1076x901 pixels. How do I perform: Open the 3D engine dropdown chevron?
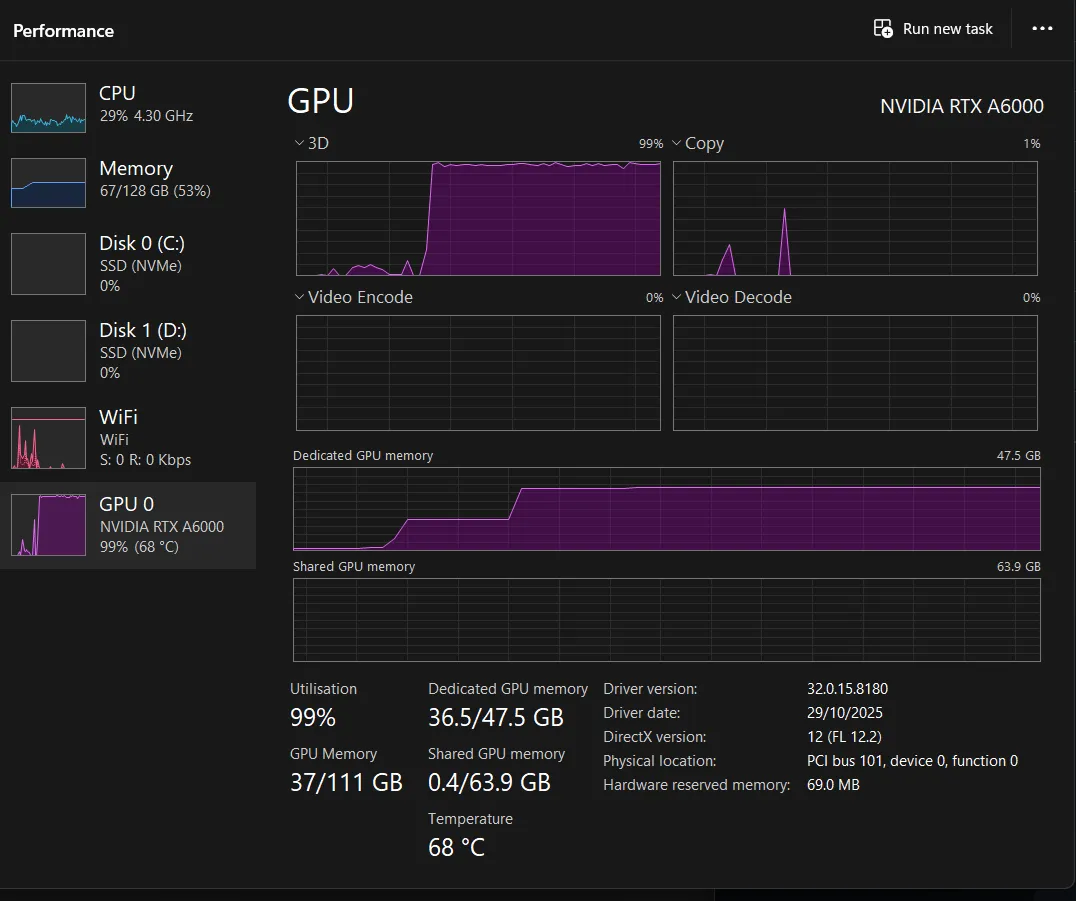coord(299,143)
